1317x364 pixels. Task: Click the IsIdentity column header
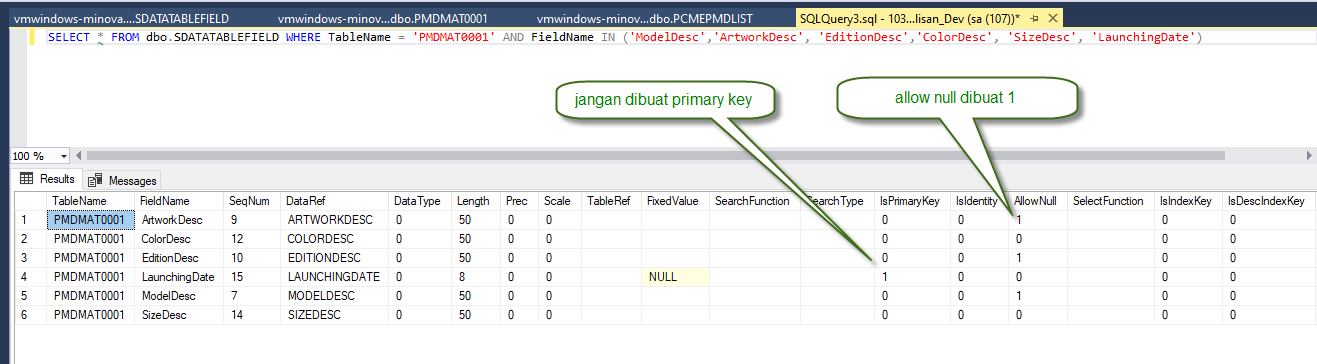978,201
